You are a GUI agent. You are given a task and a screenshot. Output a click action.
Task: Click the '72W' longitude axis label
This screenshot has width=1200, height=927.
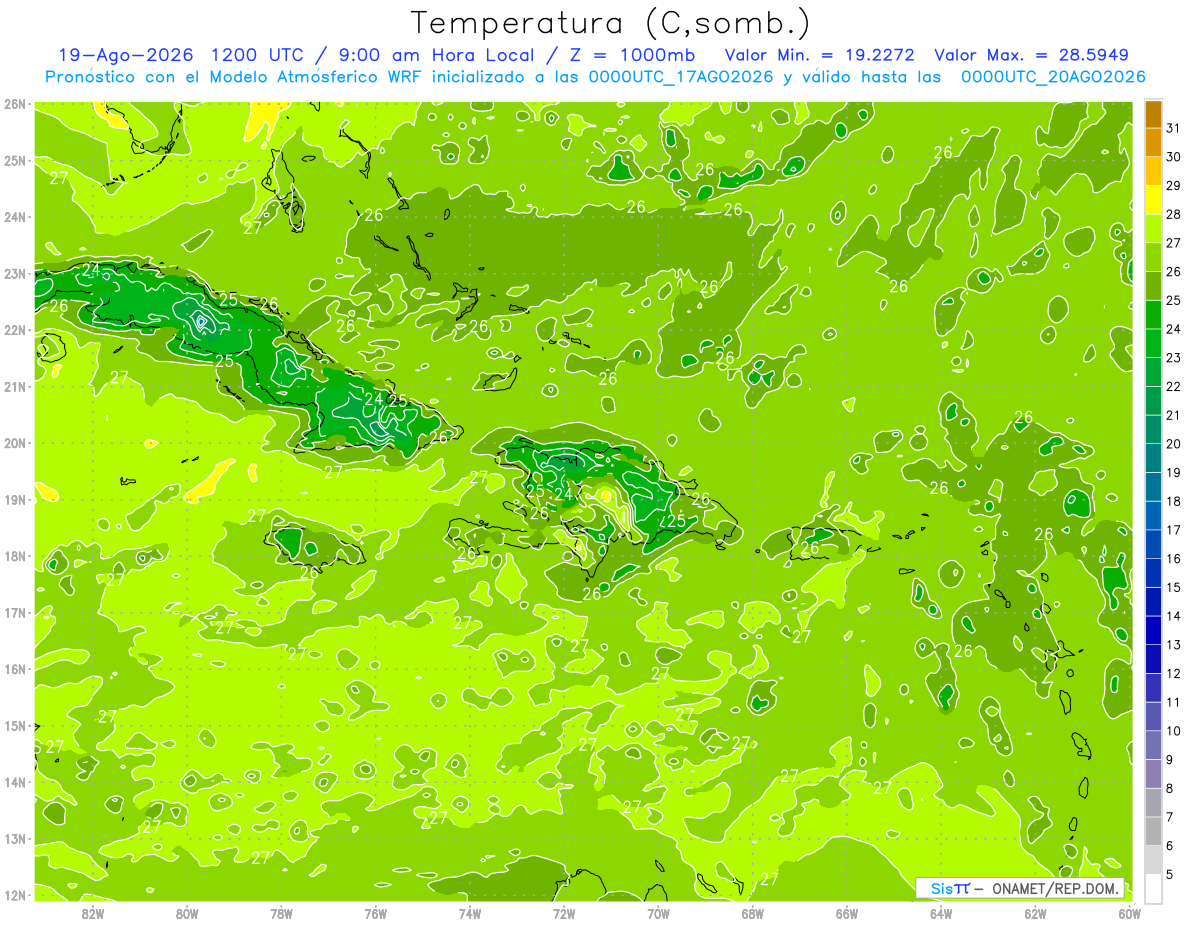click(x=564, y=913)
